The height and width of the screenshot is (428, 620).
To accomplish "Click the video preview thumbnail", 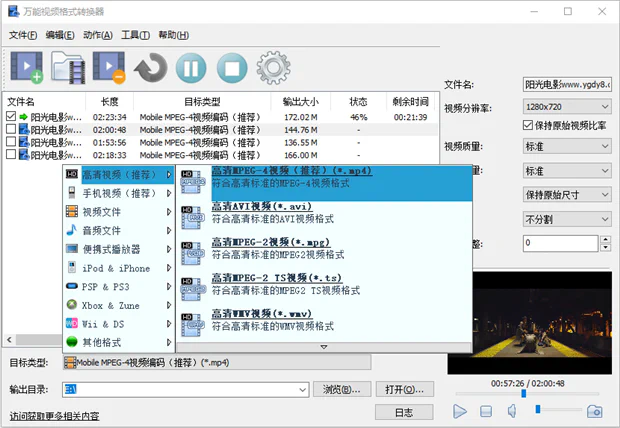I will coord(530,322).
